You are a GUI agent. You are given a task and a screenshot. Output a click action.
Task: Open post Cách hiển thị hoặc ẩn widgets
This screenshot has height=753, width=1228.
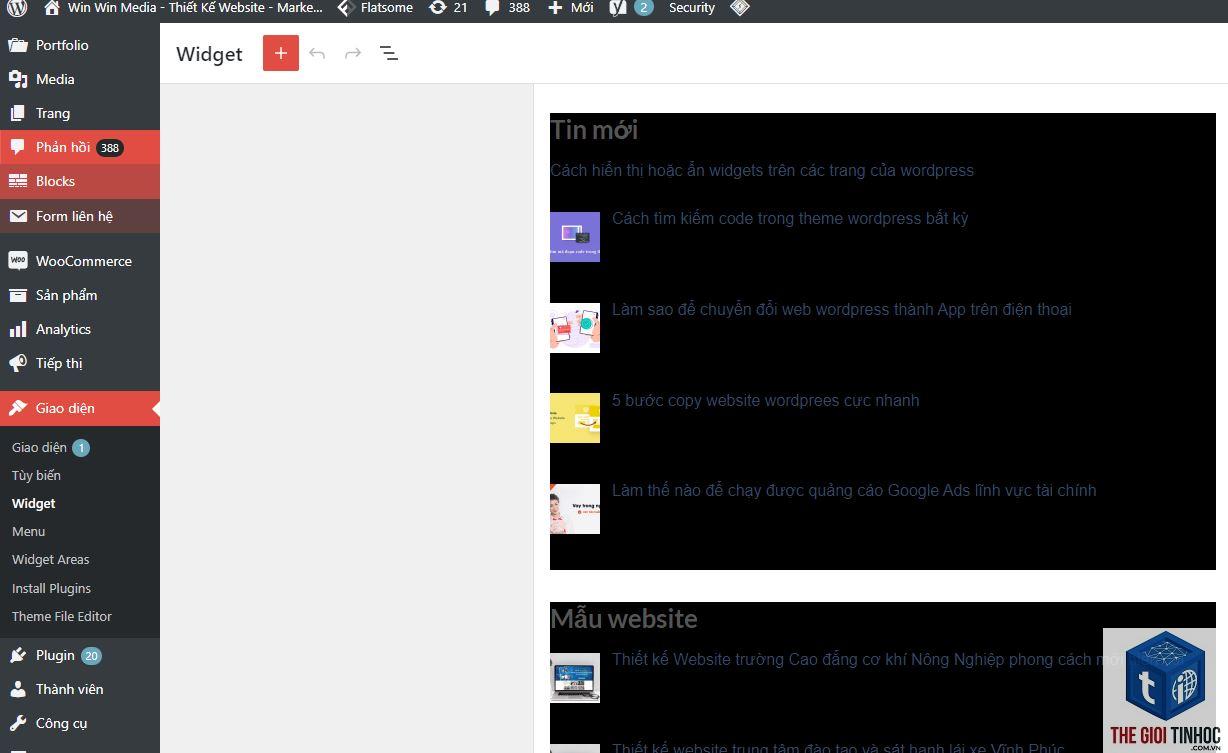(x=762, y=170)
